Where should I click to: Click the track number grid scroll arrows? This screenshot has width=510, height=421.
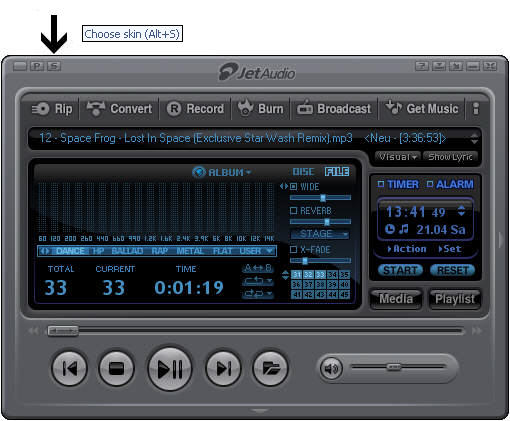[286, 275]
